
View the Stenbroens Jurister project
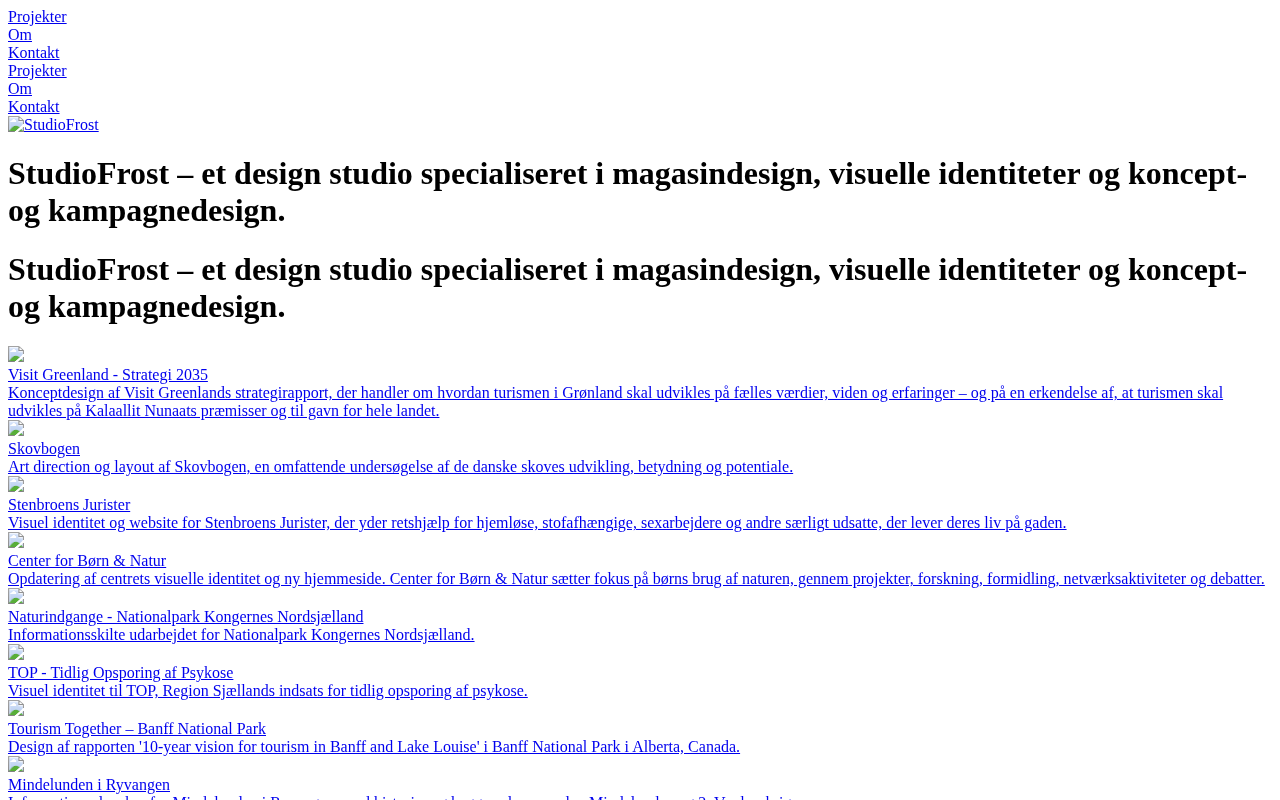(69, 505)
